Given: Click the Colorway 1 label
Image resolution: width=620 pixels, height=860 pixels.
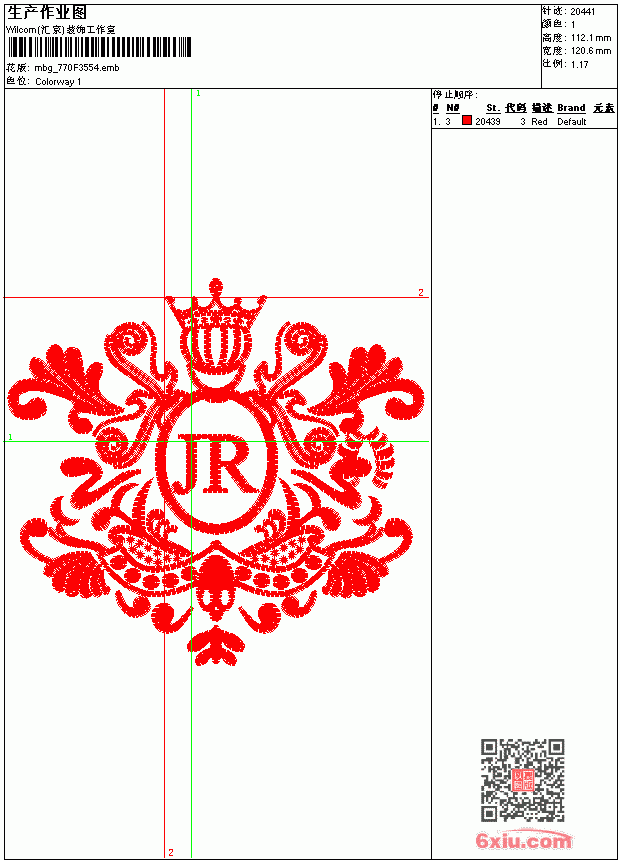Looking at the screenshot, I should pyautogui.click(x=58, y=82).
